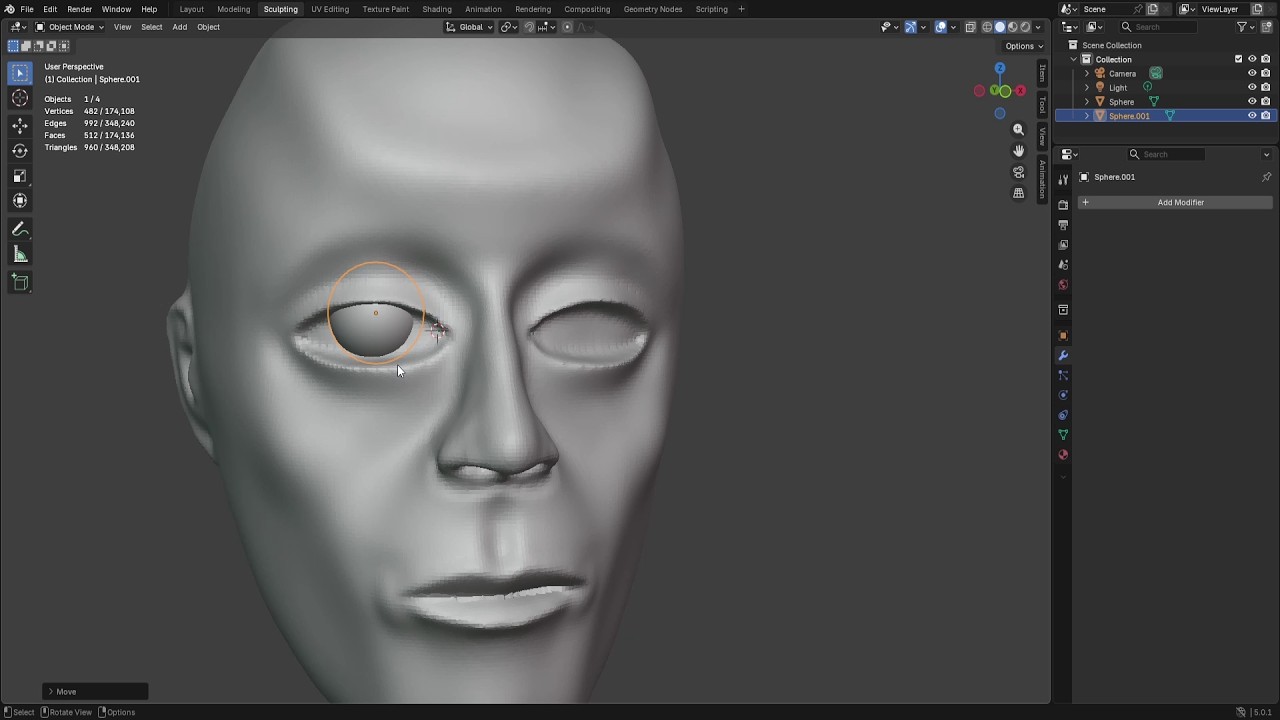Open the Render properties tab icon
The image size is (1280, 720).
coord(1063,205)
